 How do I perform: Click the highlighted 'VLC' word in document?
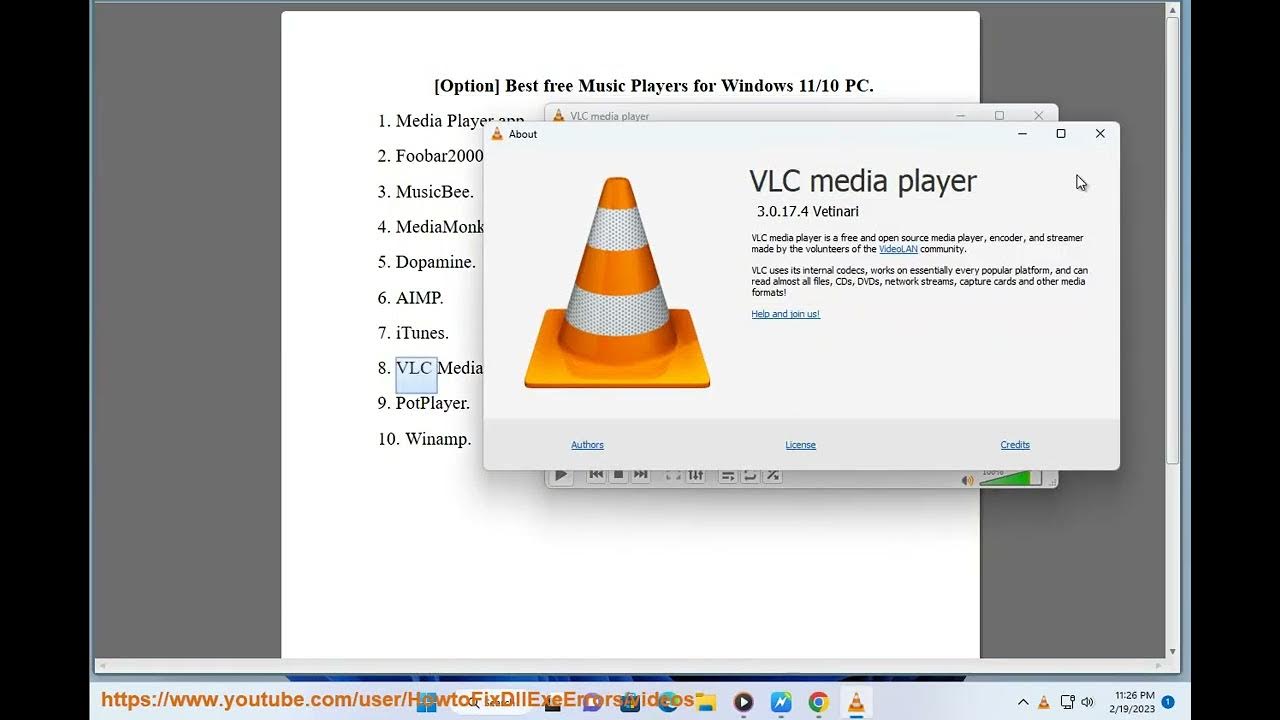(x=414, y=368)
